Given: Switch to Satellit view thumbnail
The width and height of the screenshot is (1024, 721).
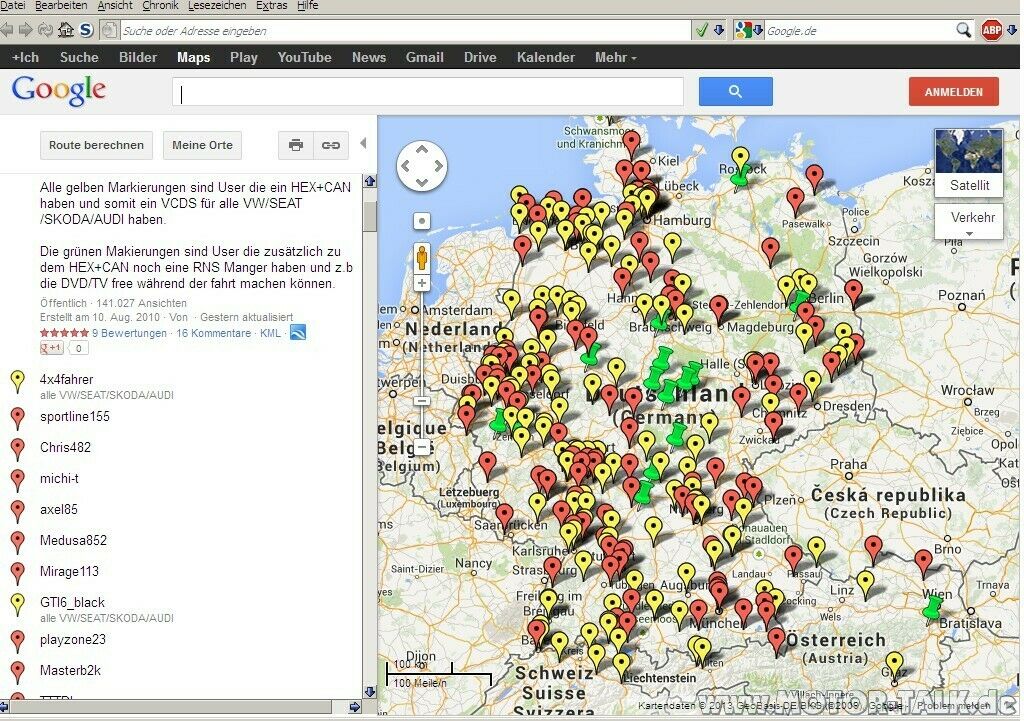Looking at the screenshot, I should tap(969, 162).
